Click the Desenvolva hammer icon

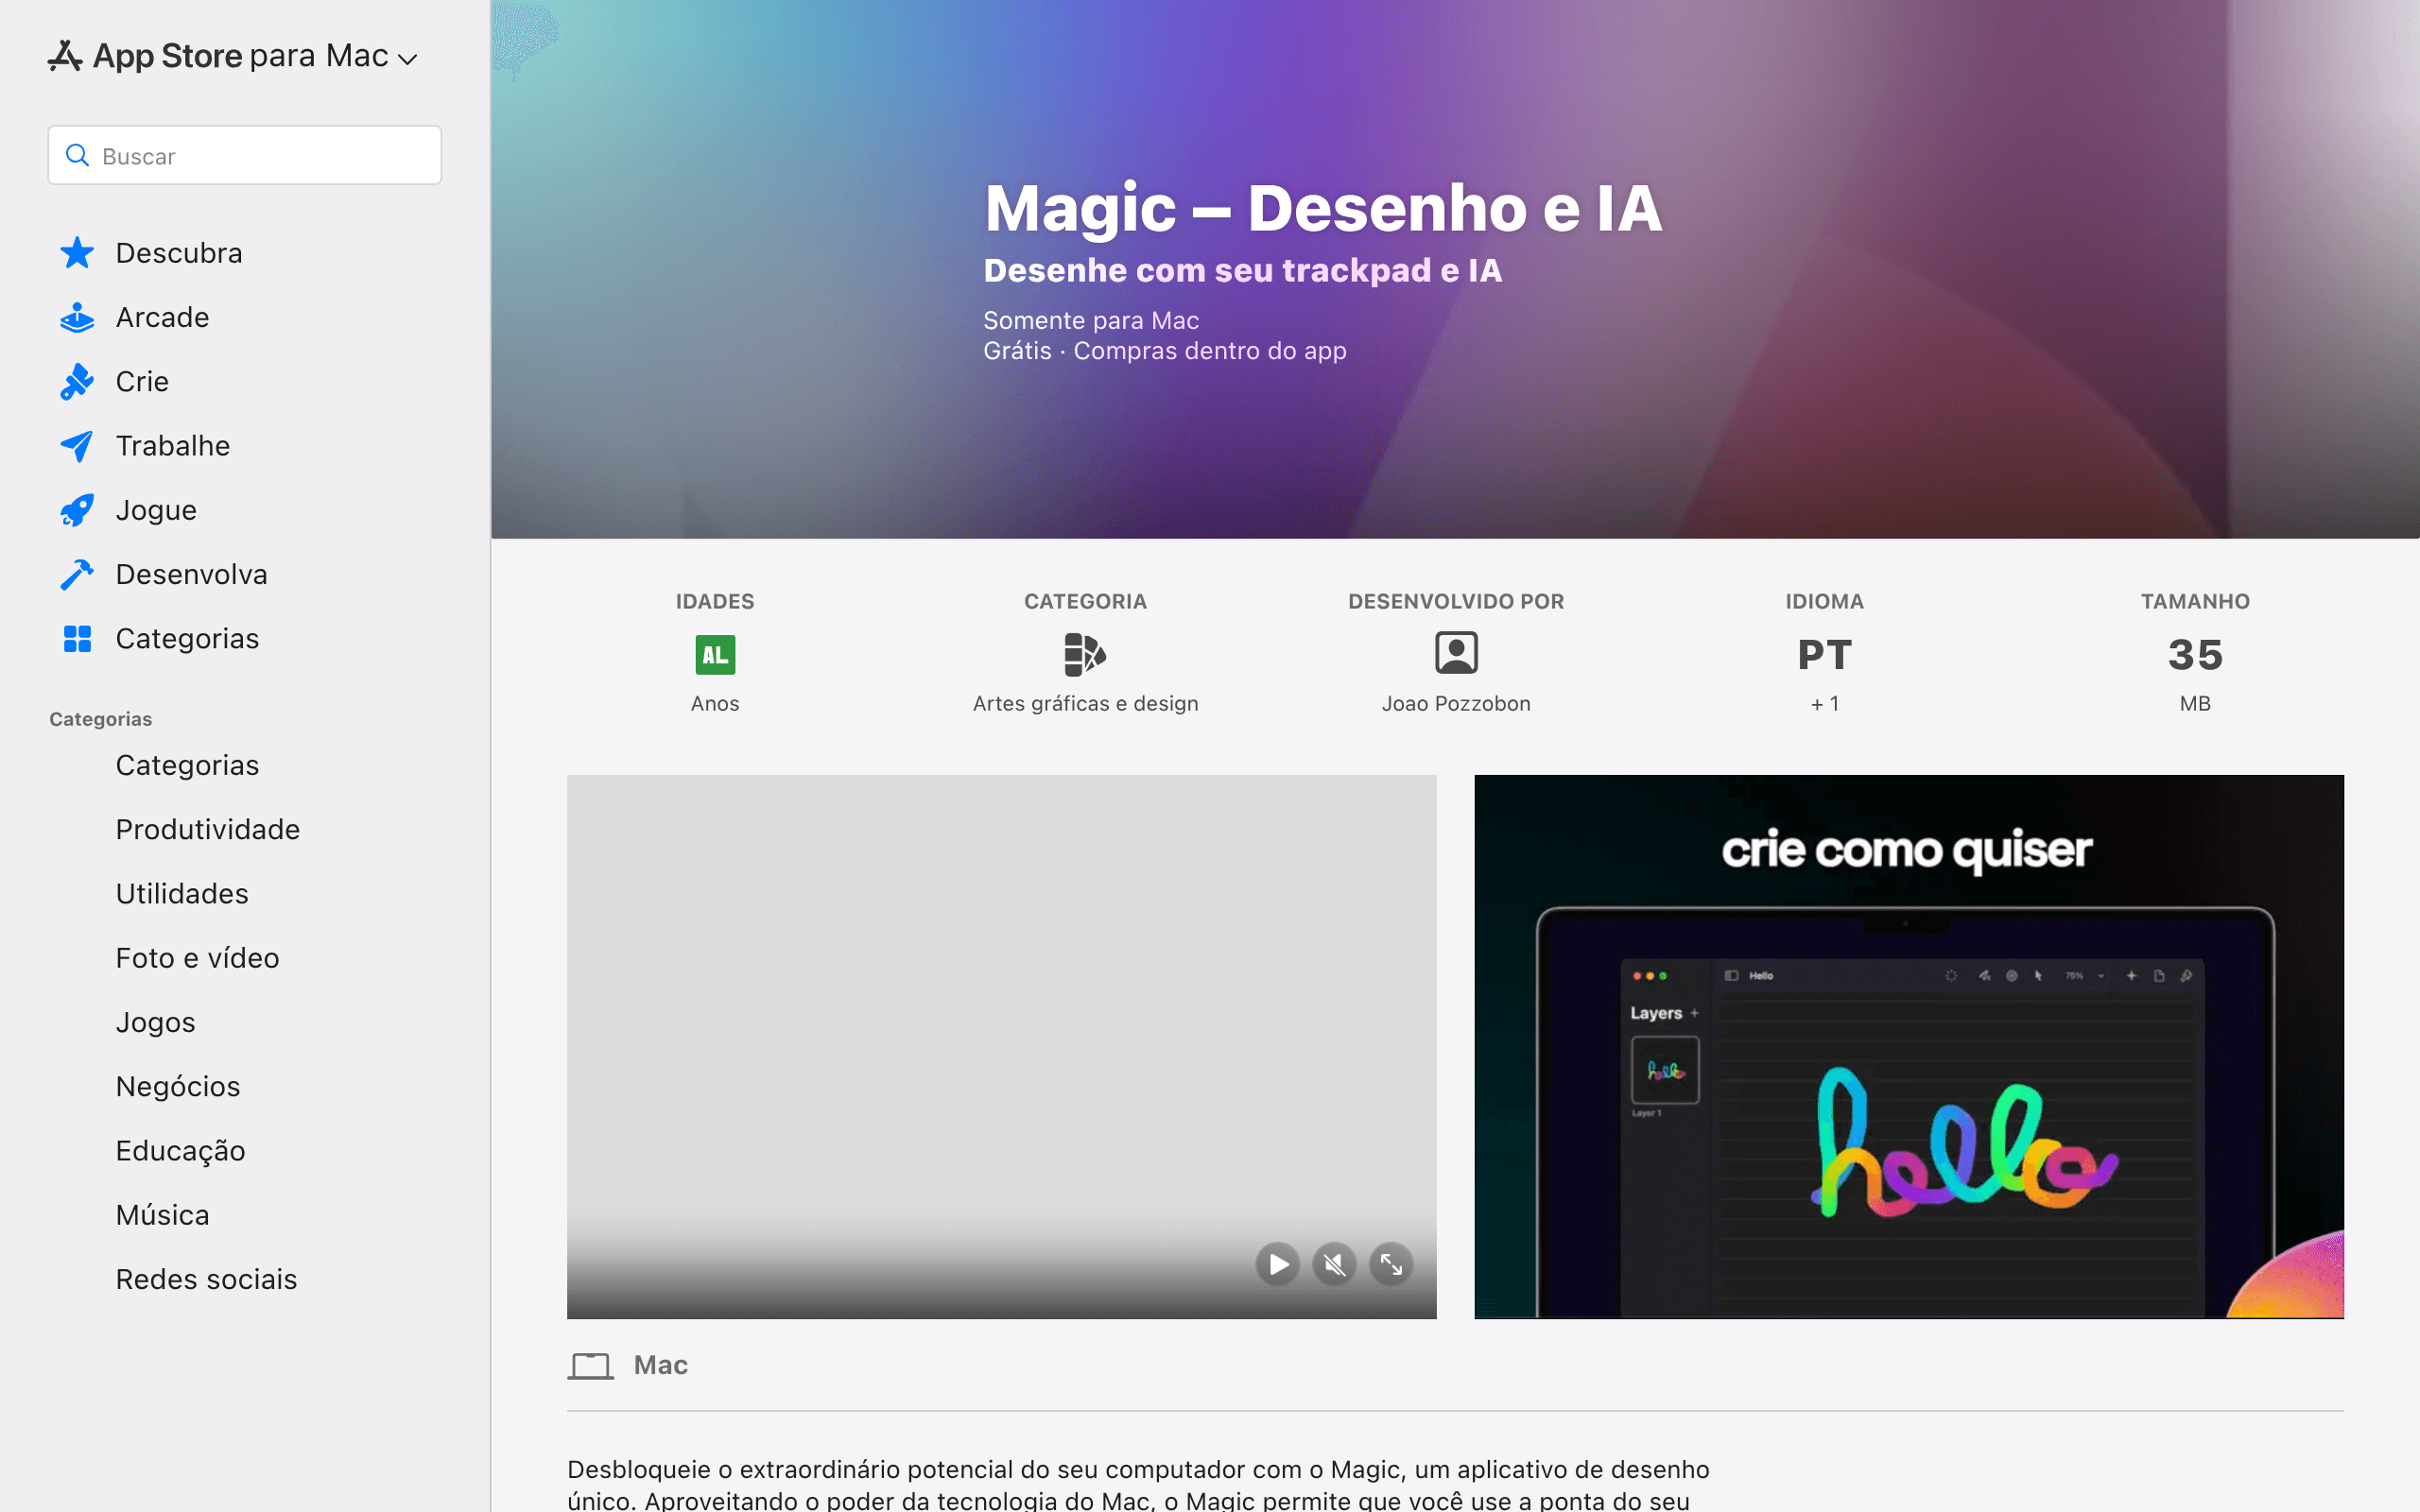tap(77, 574)
